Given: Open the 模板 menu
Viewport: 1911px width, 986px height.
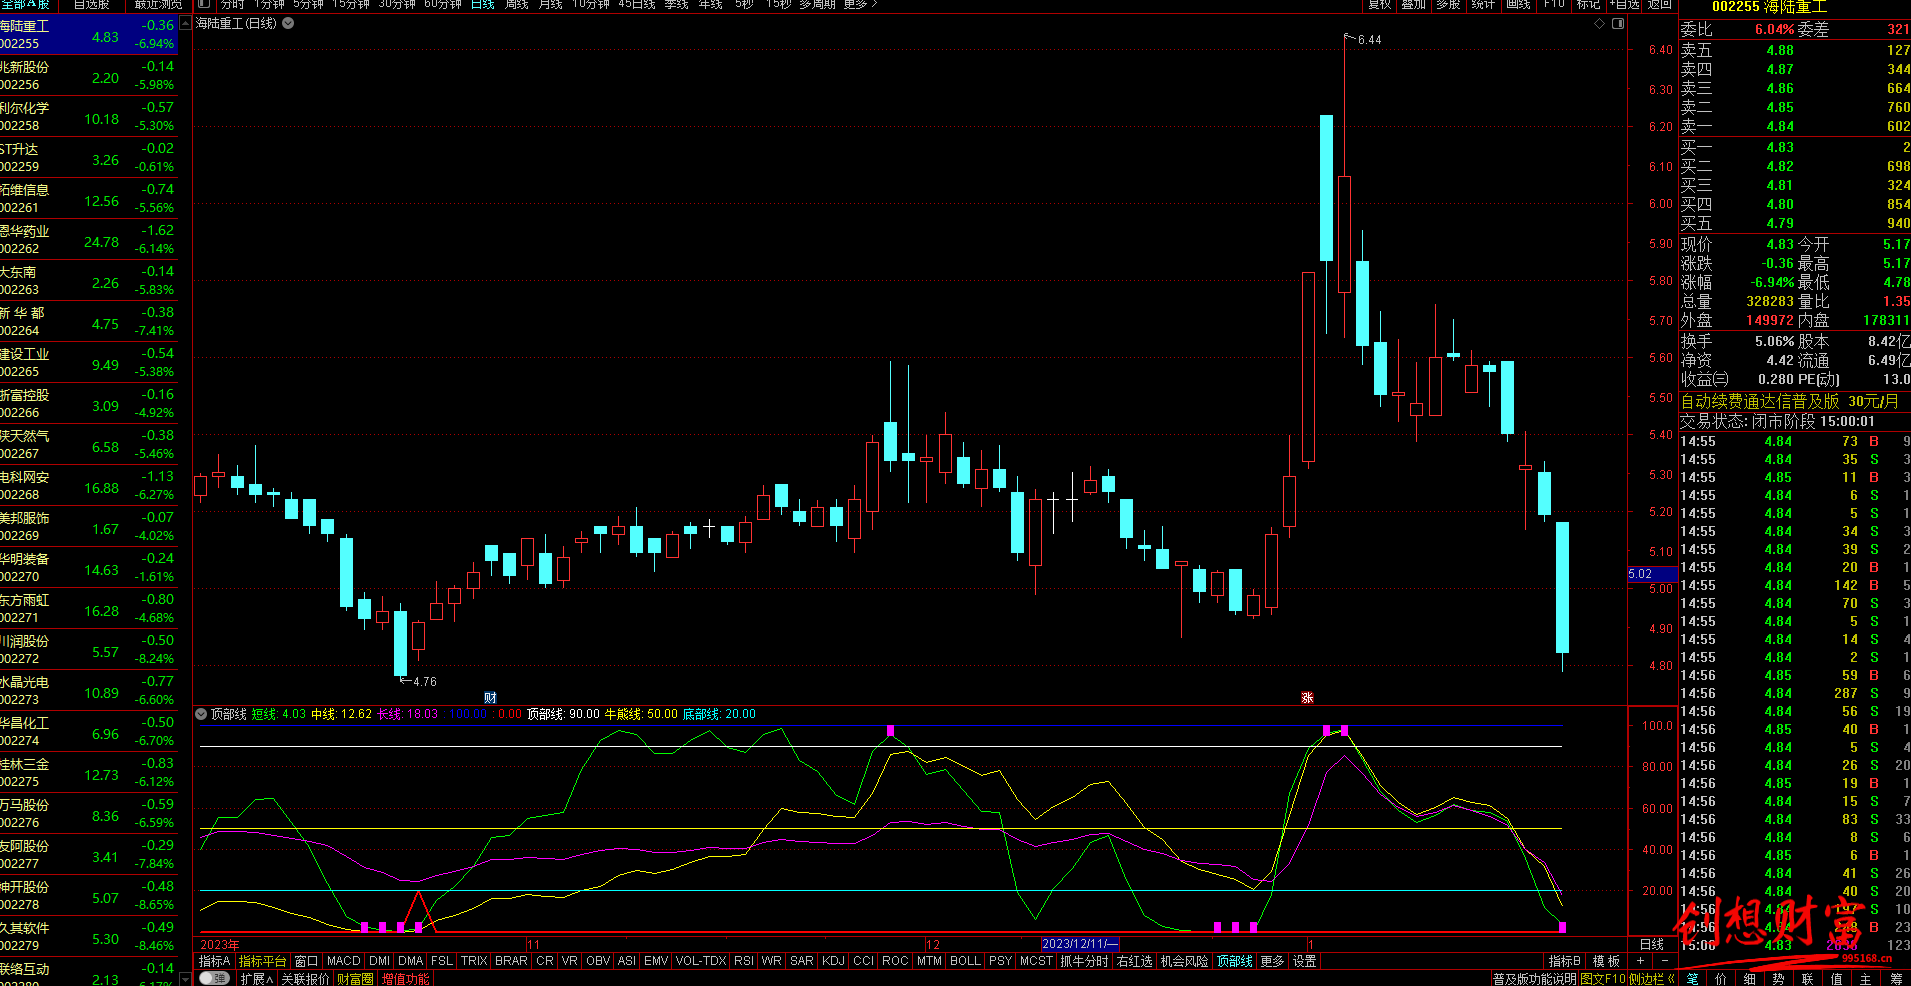Looking at the screenshot, I should (x=1606, y=961).
